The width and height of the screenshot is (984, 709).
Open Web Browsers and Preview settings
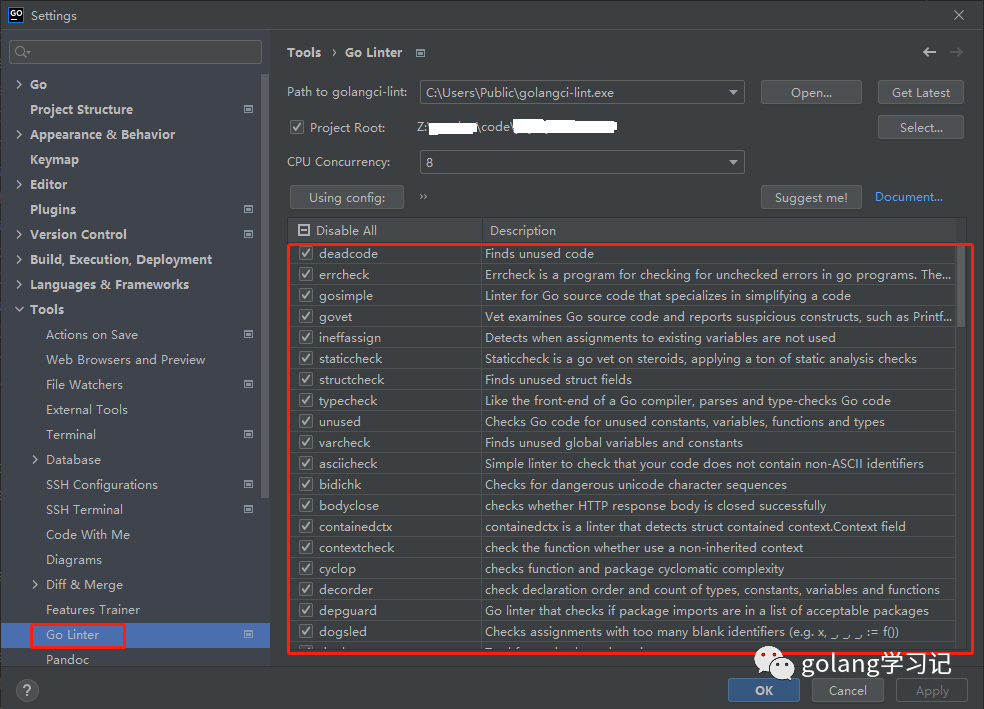126,360
